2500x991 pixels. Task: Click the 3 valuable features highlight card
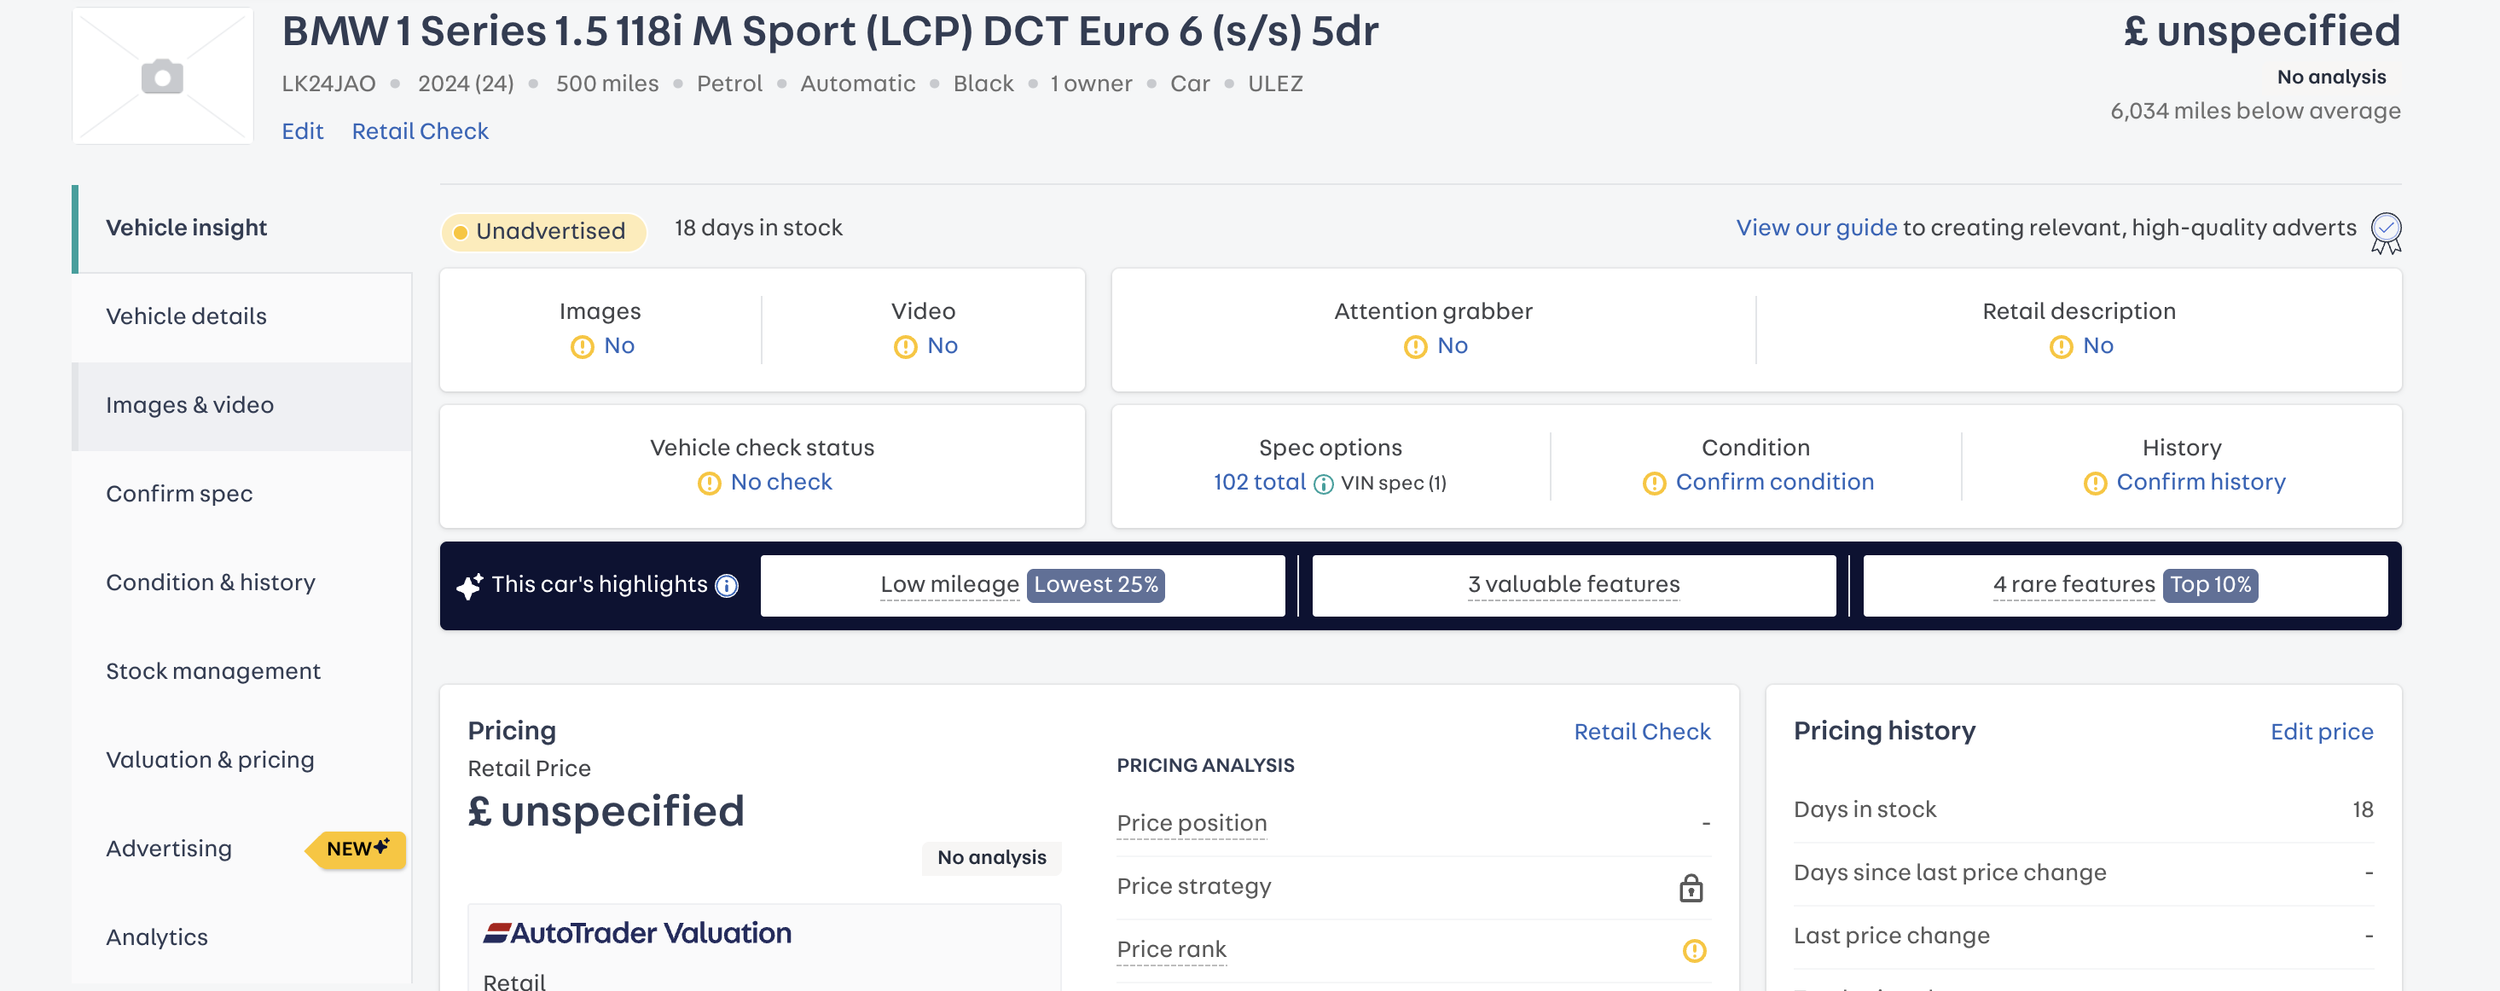[x=1574, y=586]
